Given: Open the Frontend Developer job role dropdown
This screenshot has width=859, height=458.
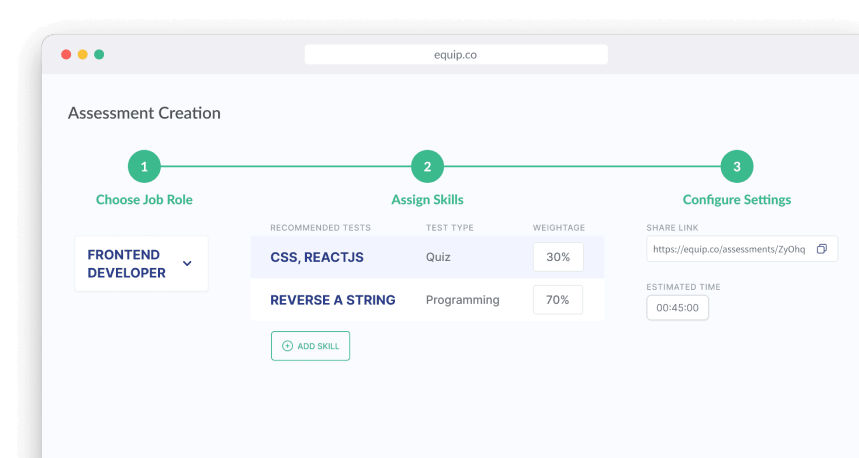Looking at the screenshot, I should click(141, 264).
